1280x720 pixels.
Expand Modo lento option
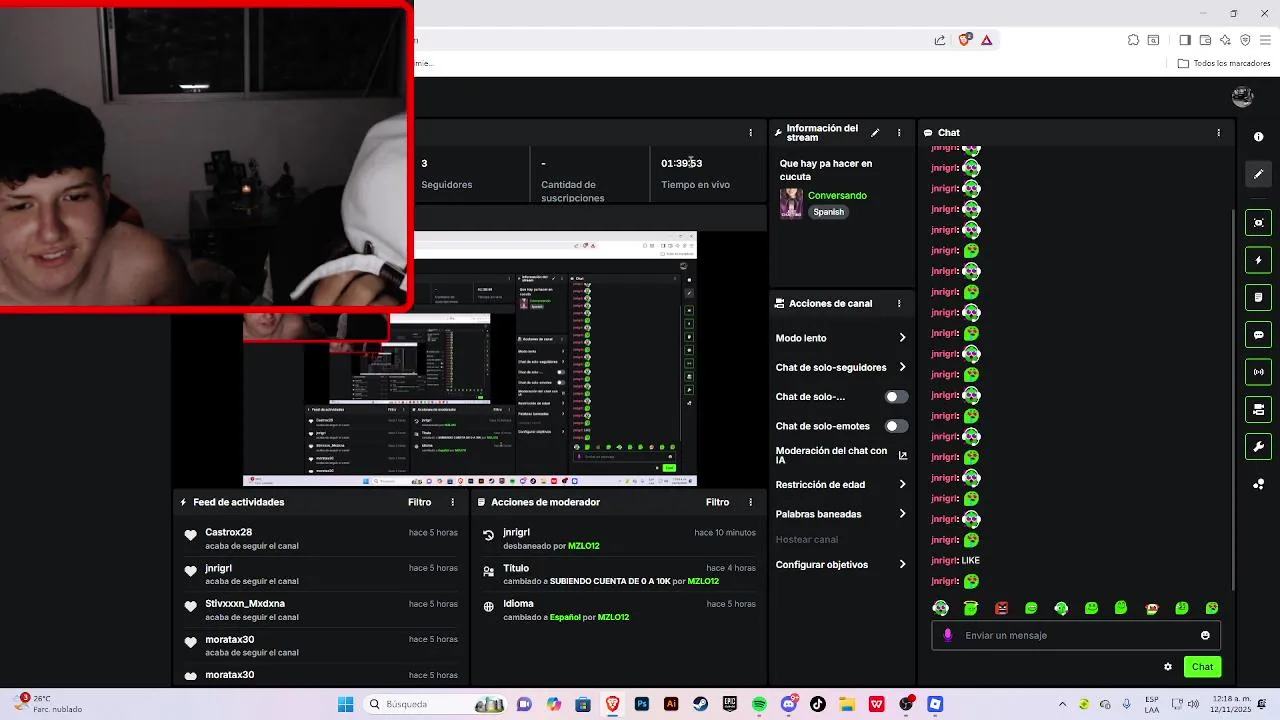point(841,338)
